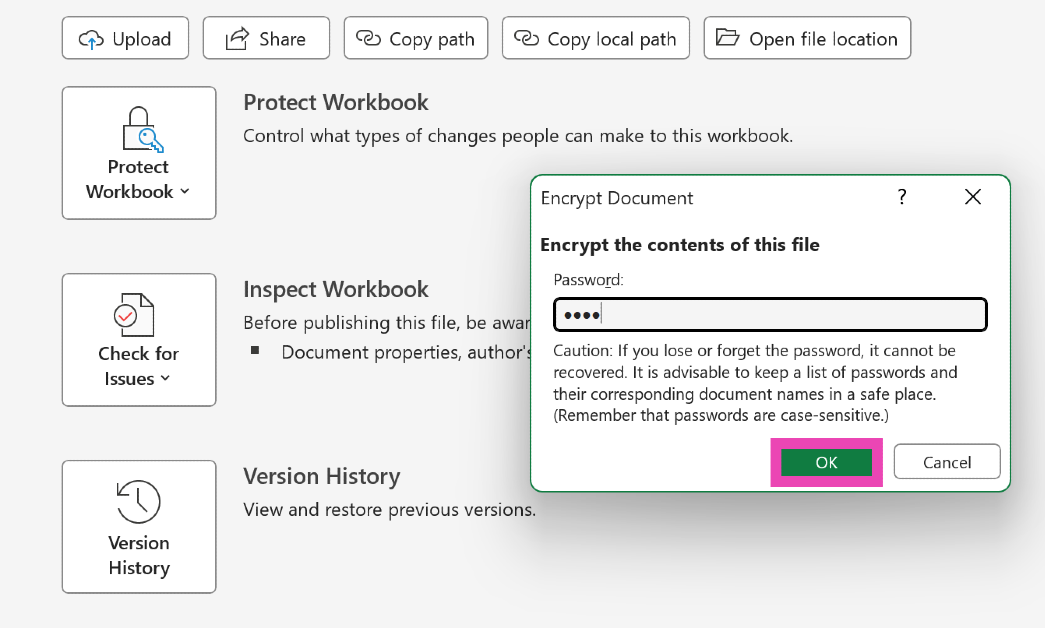The image size is (1045, 628).
Task: Cancel the Encrypt Document dialog
Action: [x=946, y=462]
